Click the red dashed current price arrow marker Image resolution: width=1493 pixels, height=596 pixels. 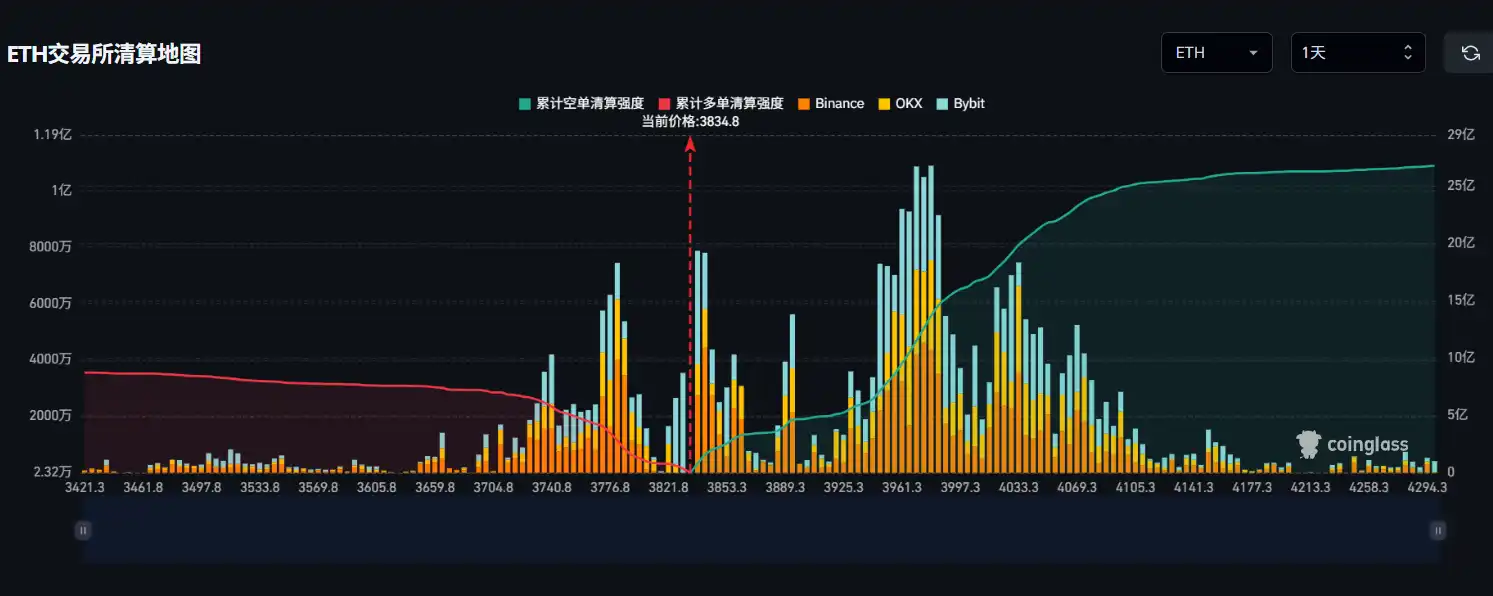coord(688,143)
